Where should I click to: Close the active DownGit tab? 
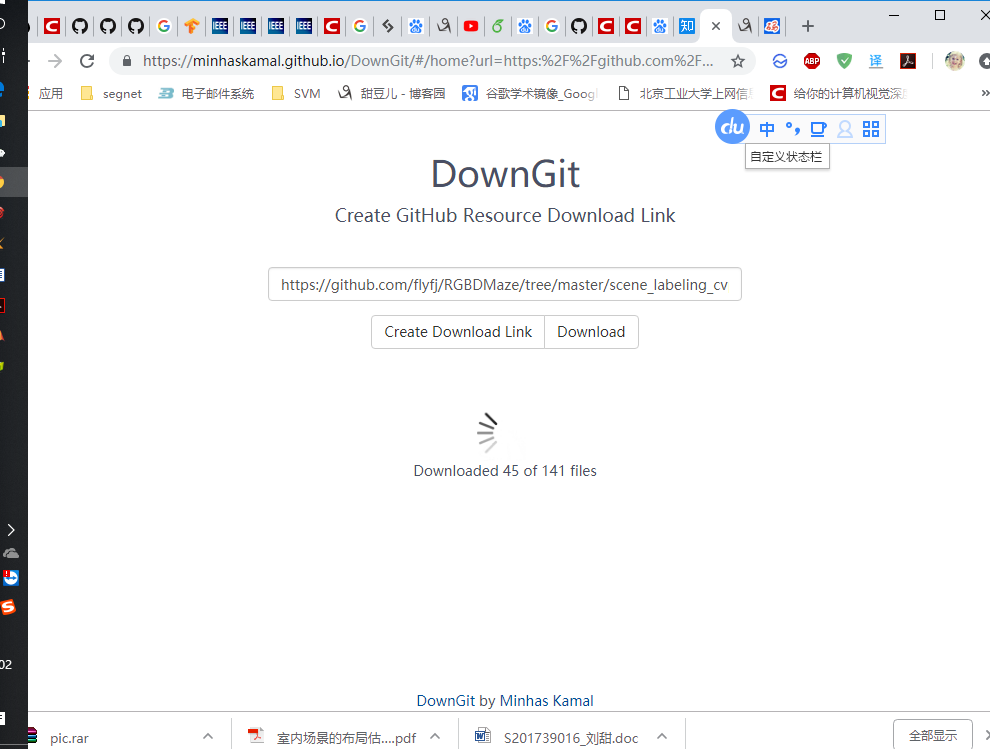715,26
